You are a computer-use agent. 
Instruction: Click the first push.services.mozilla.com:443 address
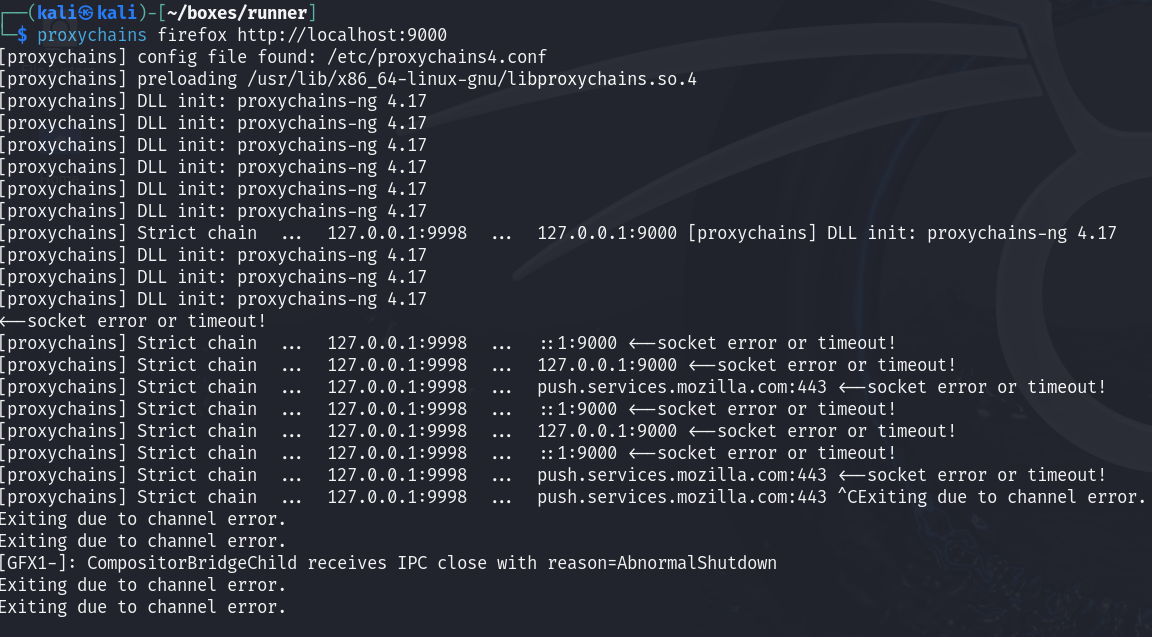click(682, 387)
